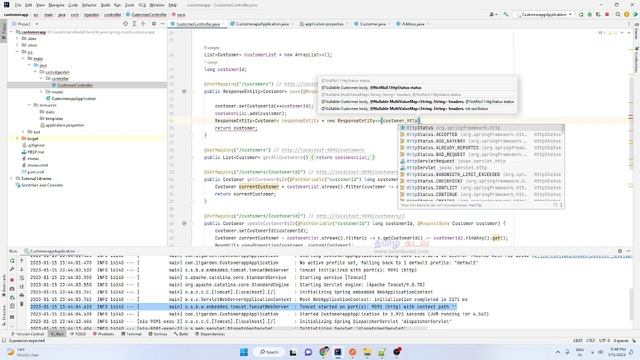Switch to Customer.java tab
This screenshot has height=360, width=640.
[x=373, y=24]
